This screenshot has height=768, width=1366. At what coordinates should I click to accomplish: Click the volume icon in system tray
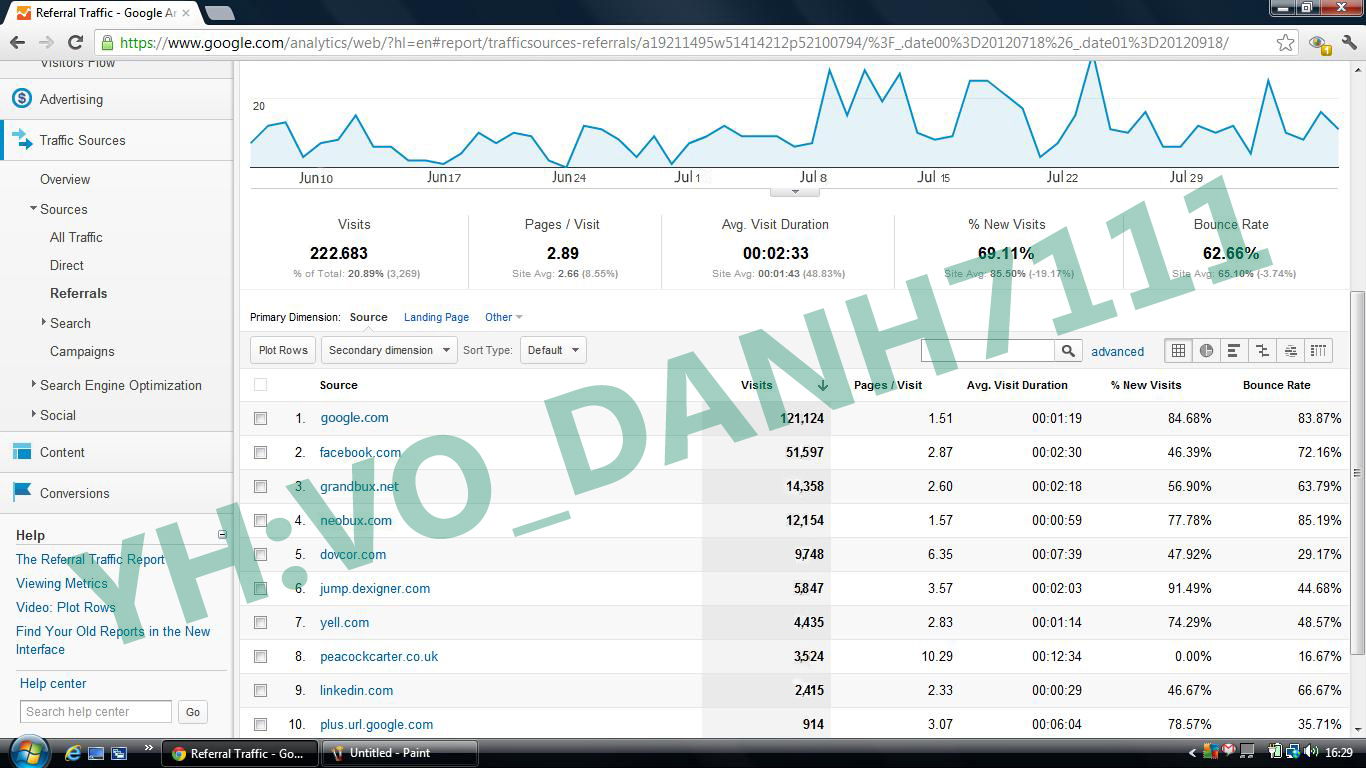coord(1311,752)
